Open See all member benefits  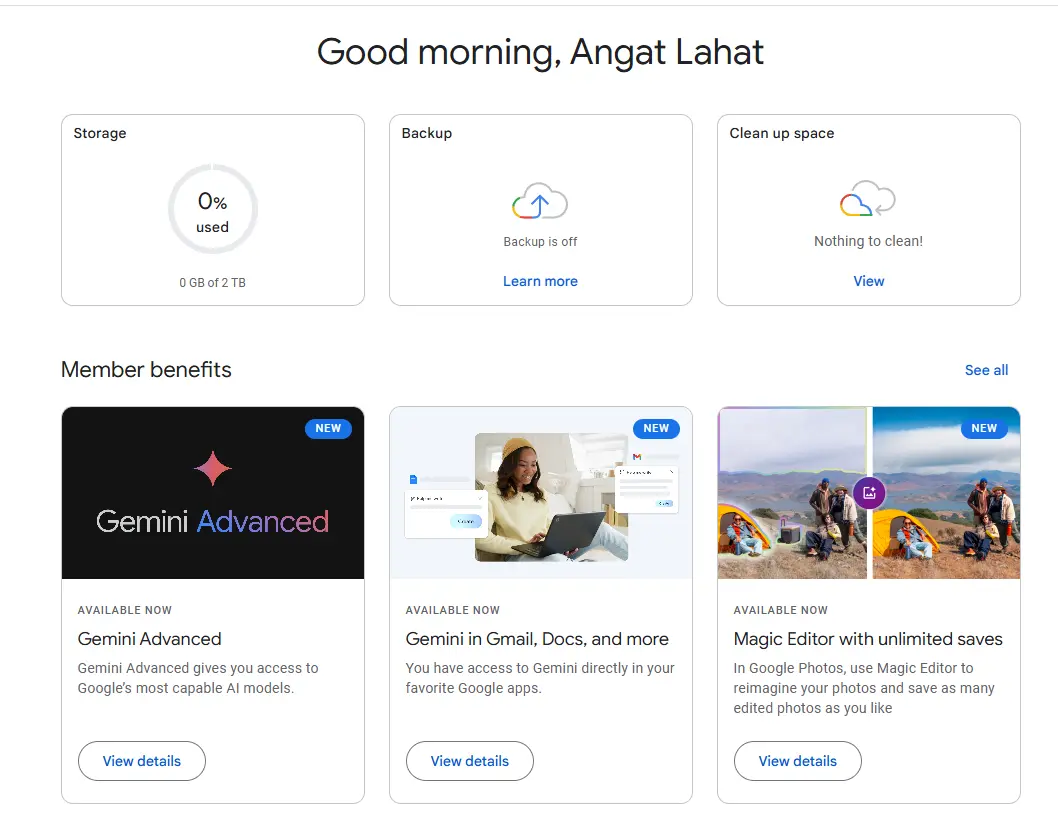tap(986, 370)
